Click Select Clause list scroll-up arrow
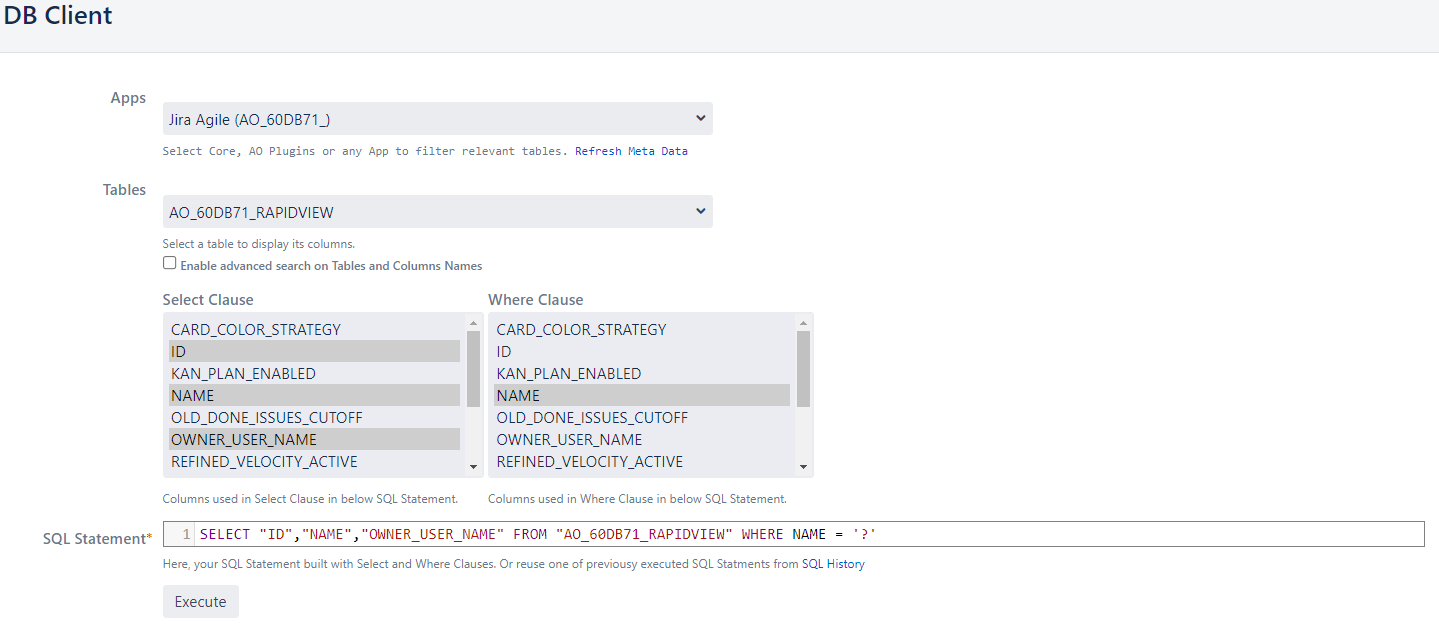 tap(473, 323)
